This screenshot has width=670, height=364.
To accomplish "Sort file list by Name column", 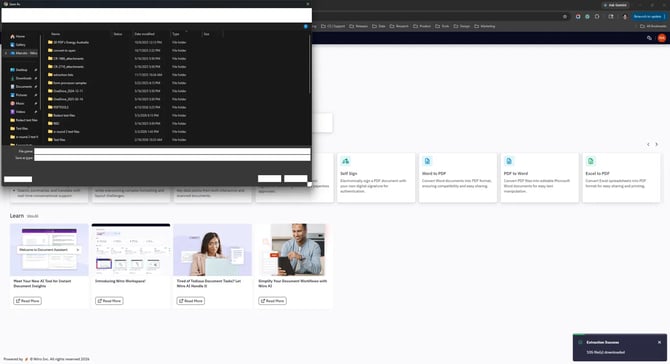I will pos(56,34).
